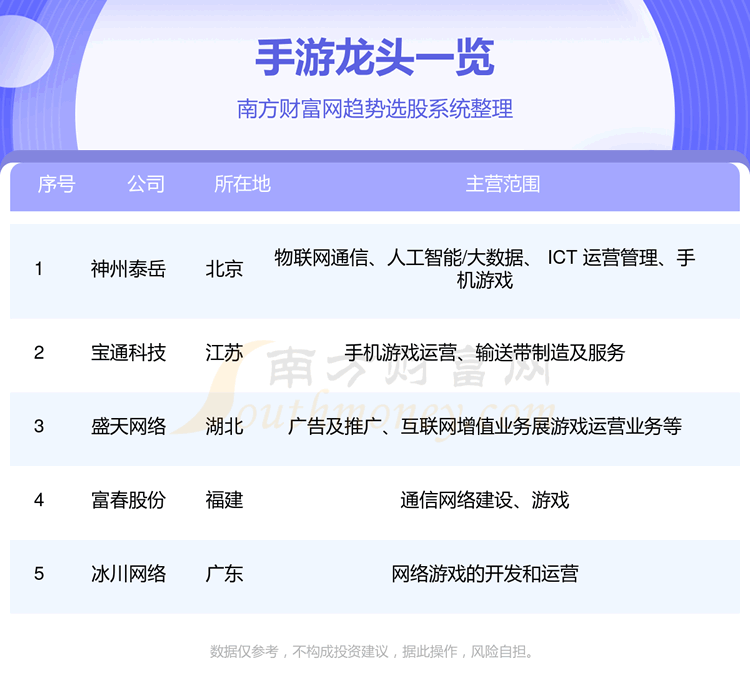Click the 所在地 column header

click(x=243, y=184)
